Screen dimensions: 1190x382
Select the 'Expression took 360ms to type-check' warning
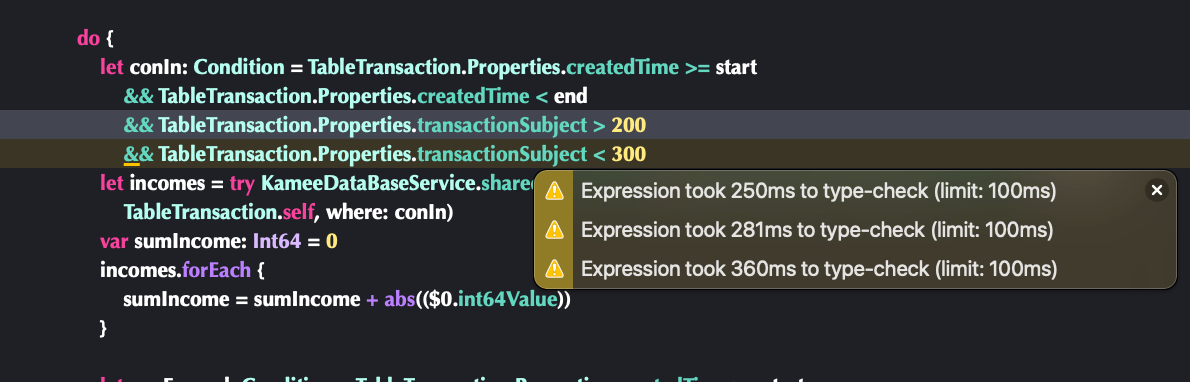coord(818,268)
